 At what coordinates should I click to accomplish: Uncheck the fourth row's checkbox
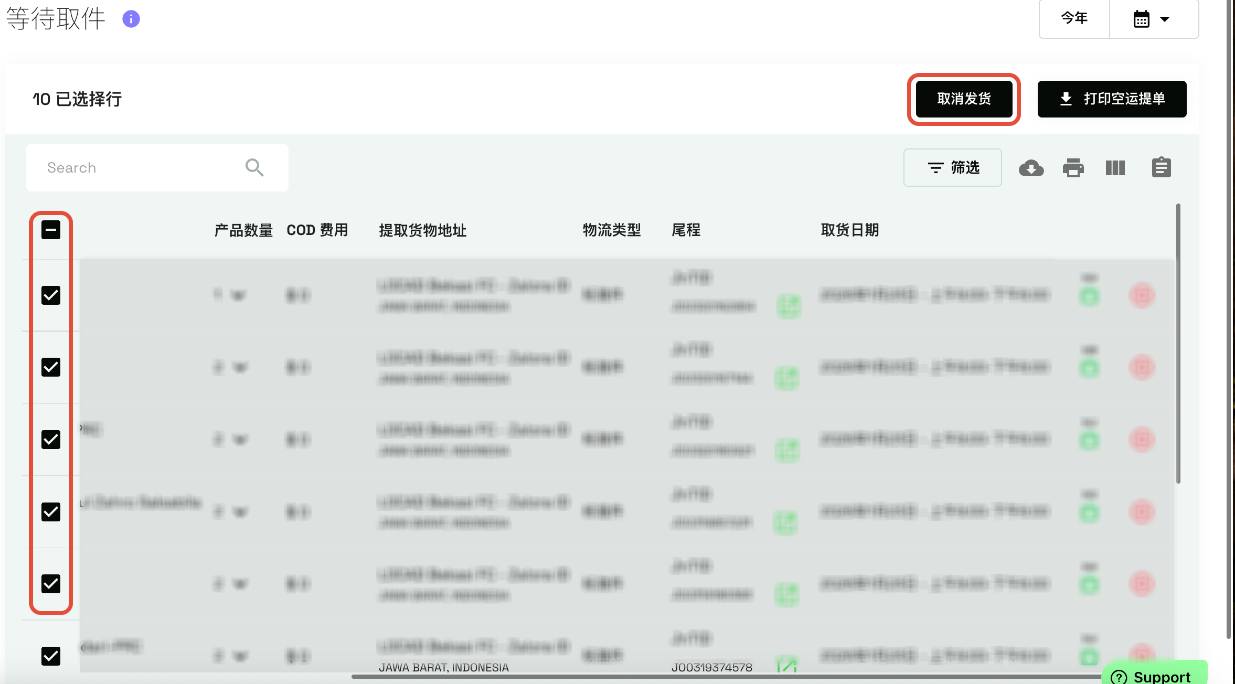51,511
